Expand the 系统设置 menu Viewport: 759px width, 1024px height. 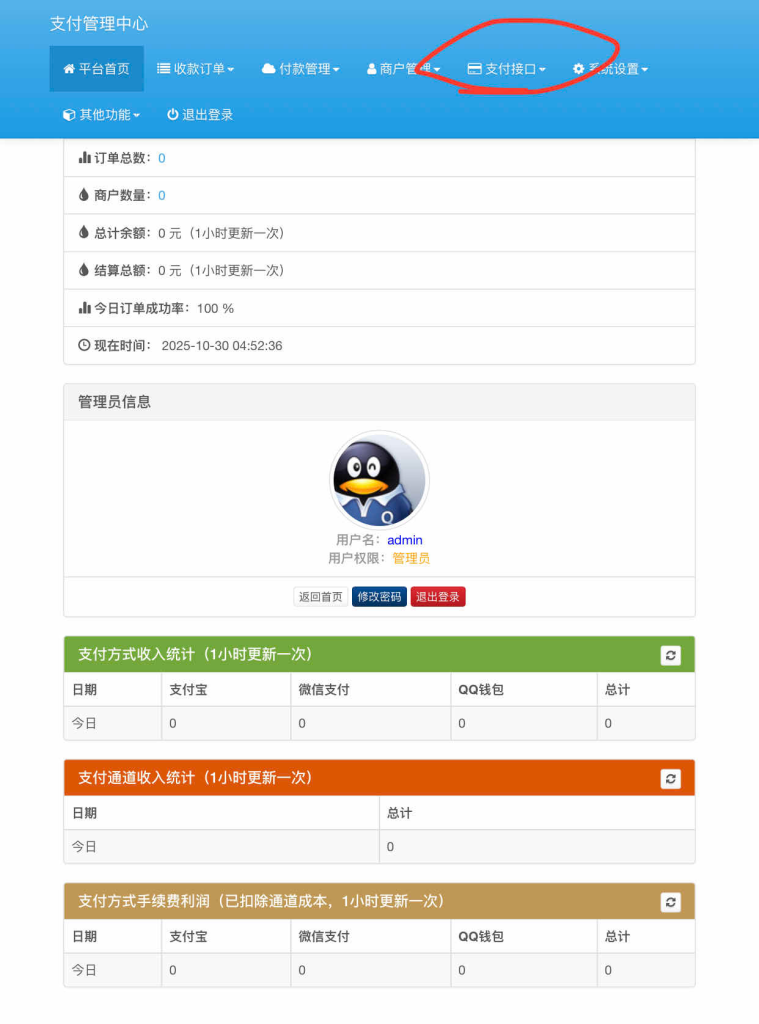pyautogui.click(x=610, y=69)
